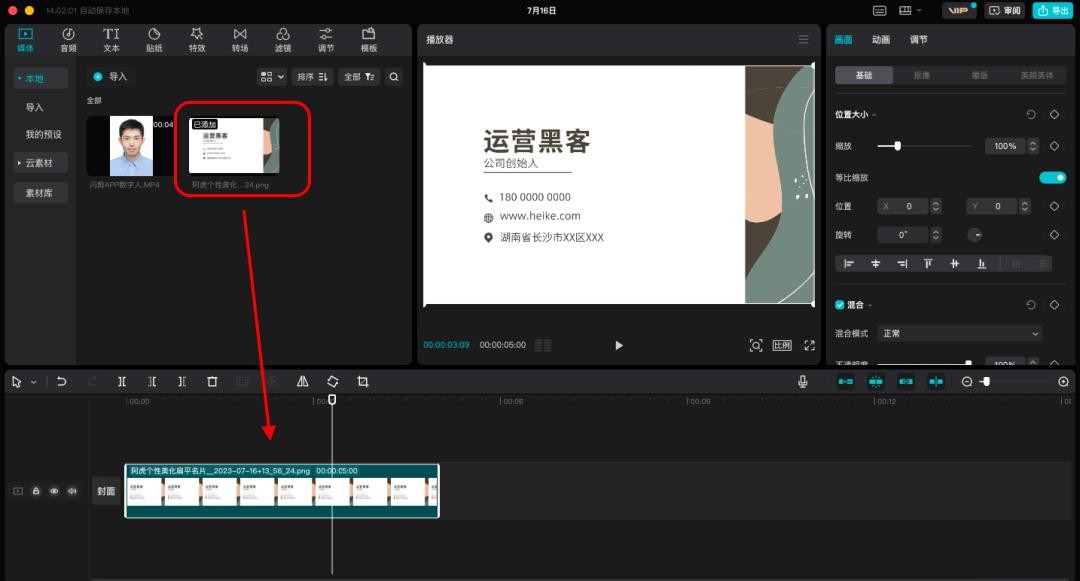Open the 排序 sort dropdown

312,77
